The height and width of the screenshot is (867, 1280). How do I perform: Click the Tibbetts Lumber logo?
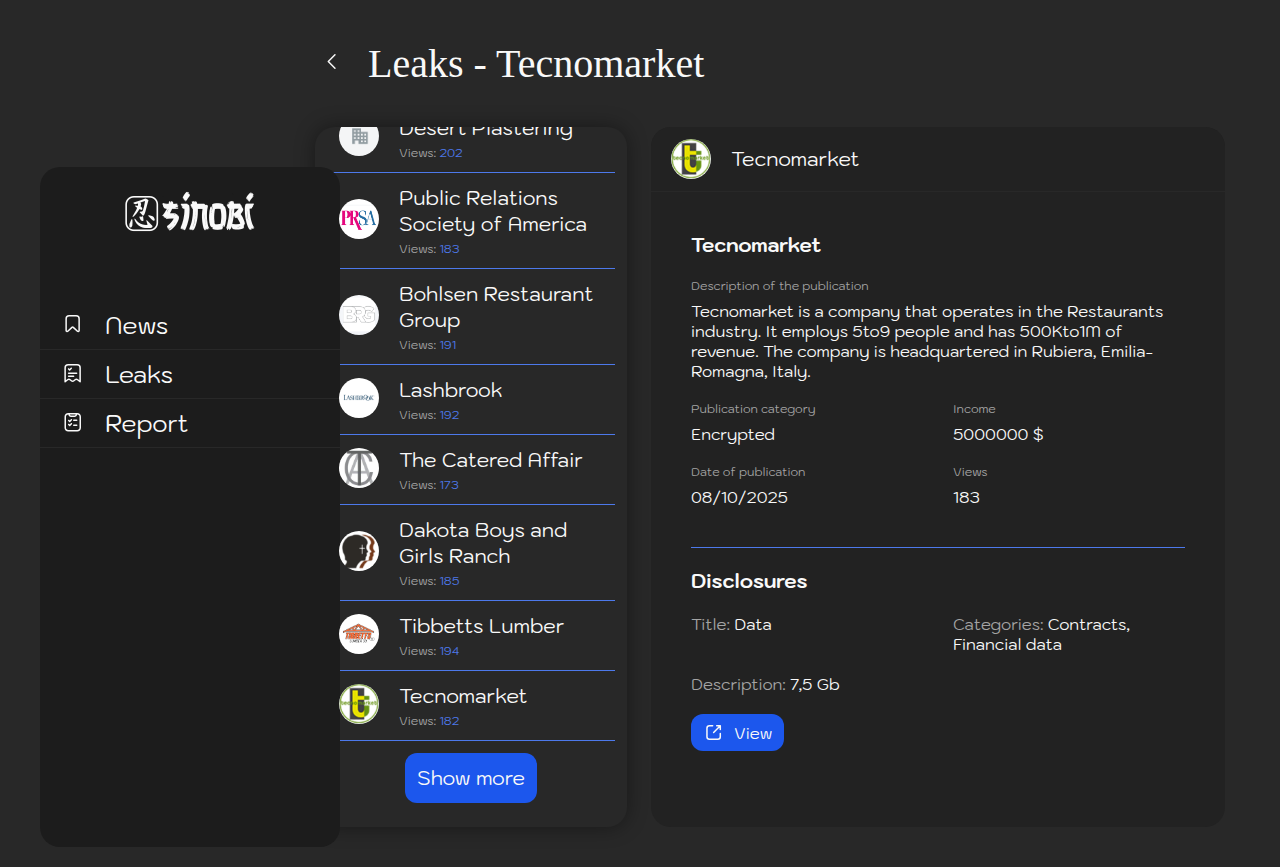[x=359, y=634]
